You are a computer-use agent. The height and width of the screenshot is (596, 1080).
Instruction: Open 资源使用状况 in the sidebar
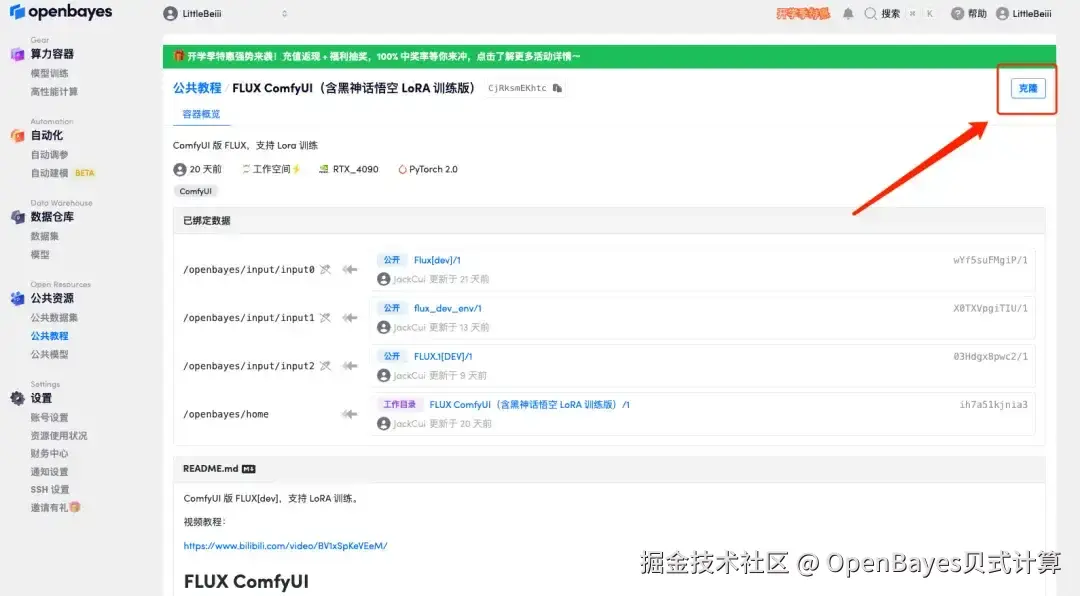[x=59, y=435]
